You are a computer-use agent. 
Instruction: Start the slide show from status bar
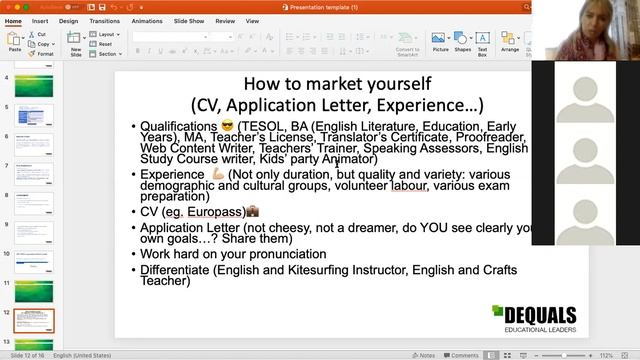523,356
